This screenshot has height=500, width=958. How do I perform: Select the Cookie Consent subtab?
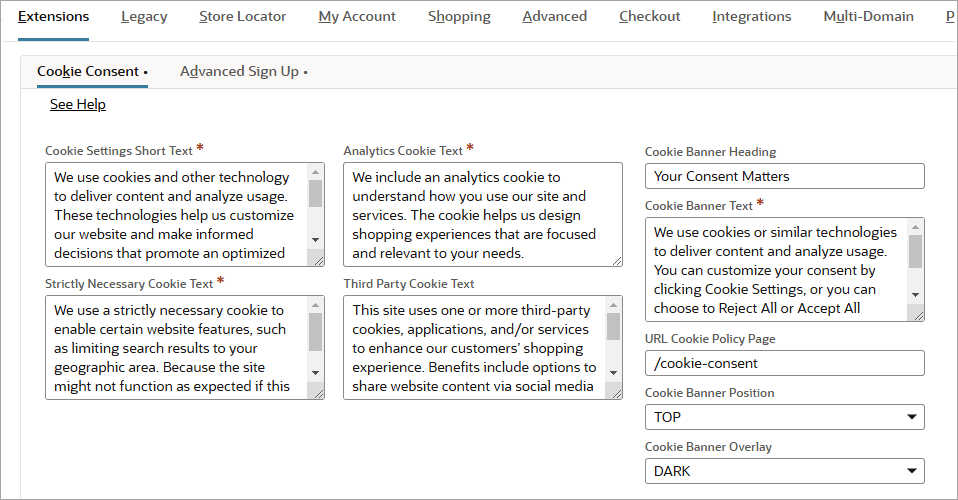click(92, 72)
